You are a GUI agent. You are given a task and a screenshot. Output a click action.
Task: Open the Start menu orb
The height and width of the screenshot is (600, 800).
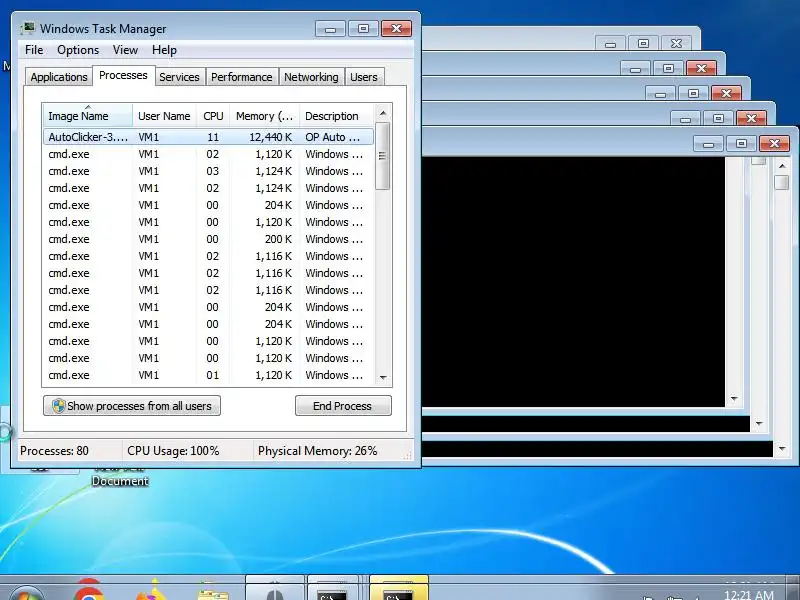[26, 592]
